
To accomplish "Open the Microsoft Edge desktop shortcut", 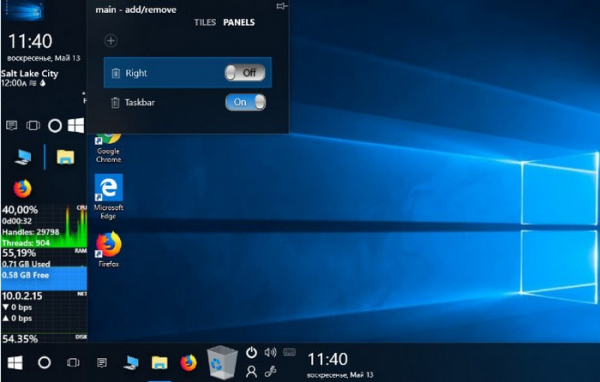I will point(109,196).
